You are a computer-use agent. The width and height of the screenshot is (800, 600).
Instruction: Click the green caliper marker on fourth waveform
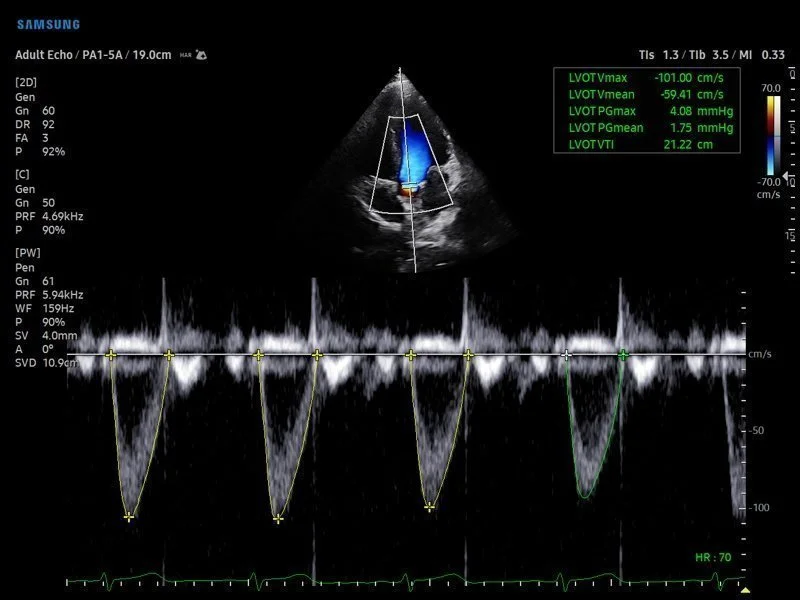tap(624, 355)
